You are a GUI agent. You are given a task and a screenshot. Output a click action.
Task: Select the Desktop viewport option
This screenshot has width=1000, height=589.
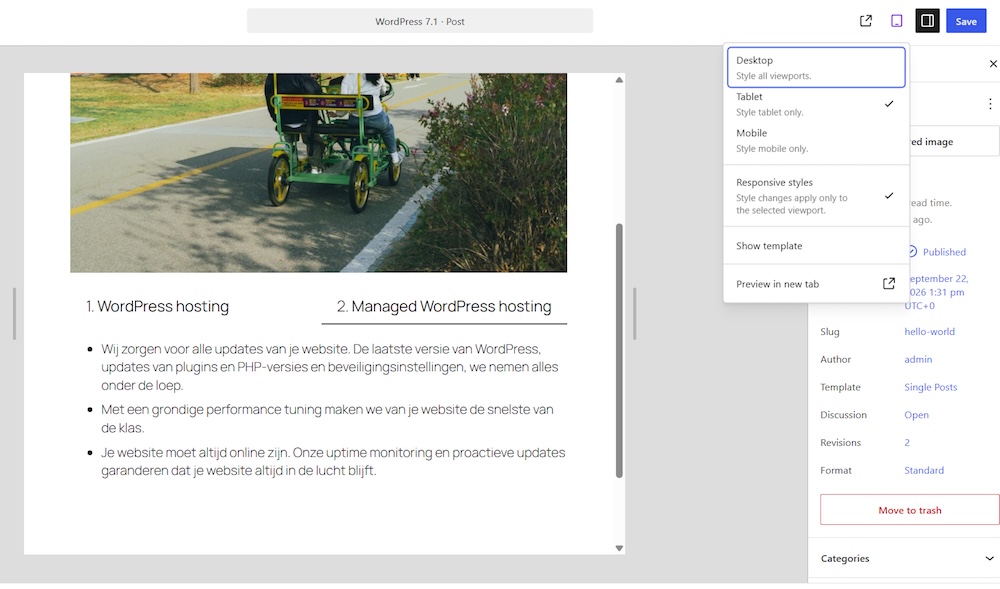pos(816,67)
